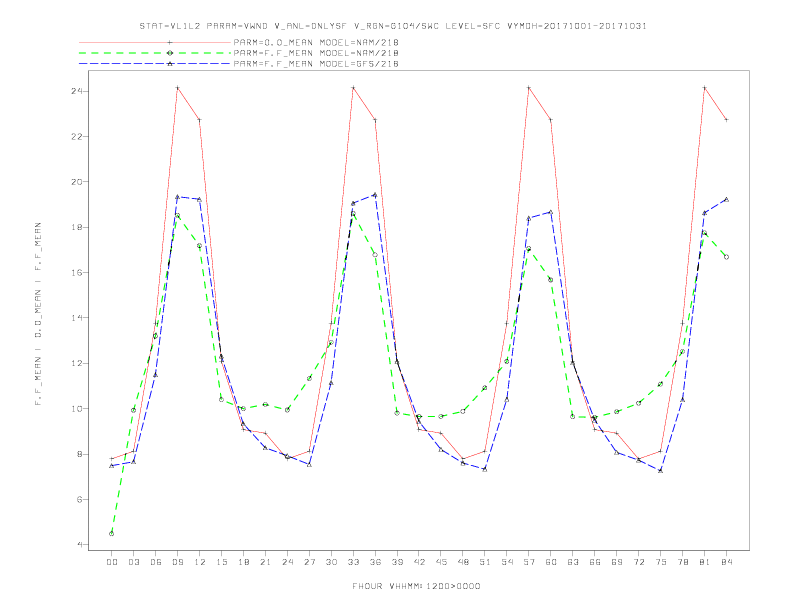Screen dimensions: 792x612
Task: Select legend entry PARM=O.O_MEAN MODEL=NAM/218
Action: pyautogui.click(x=316, y=42)
